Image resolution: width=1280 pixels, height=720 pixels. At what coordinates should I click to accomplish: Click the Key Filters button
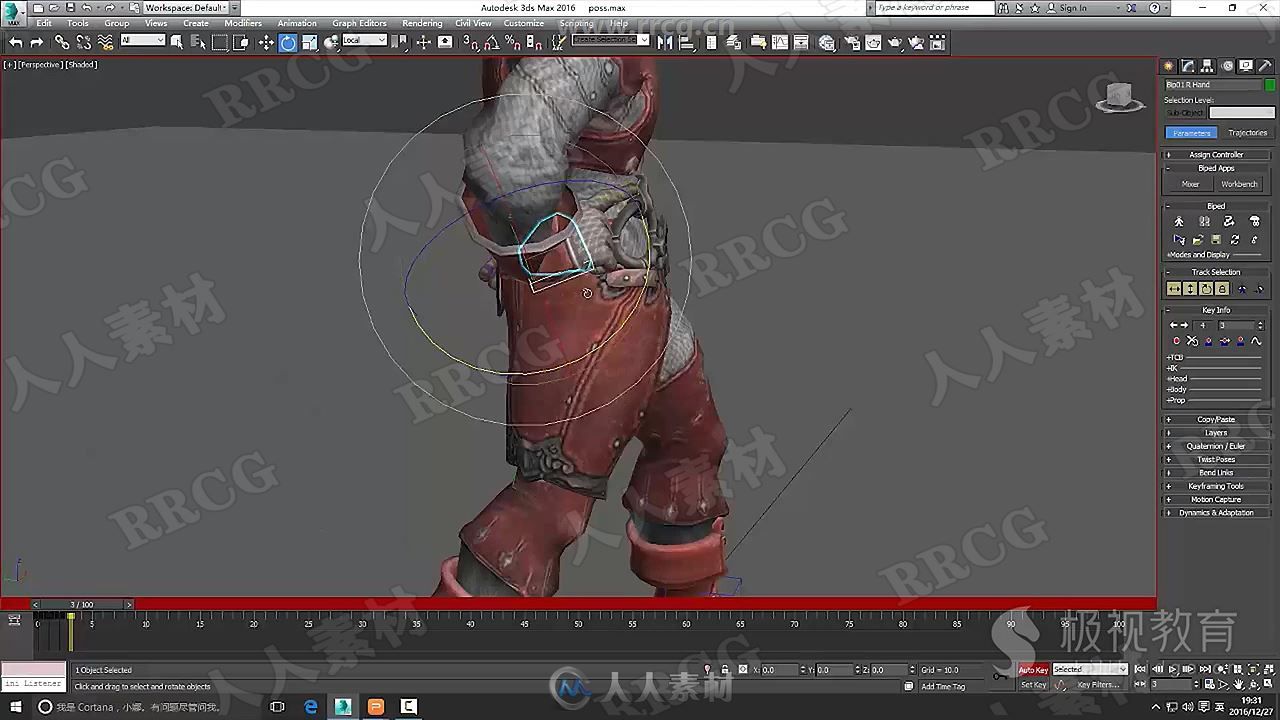pos(1097,685)
